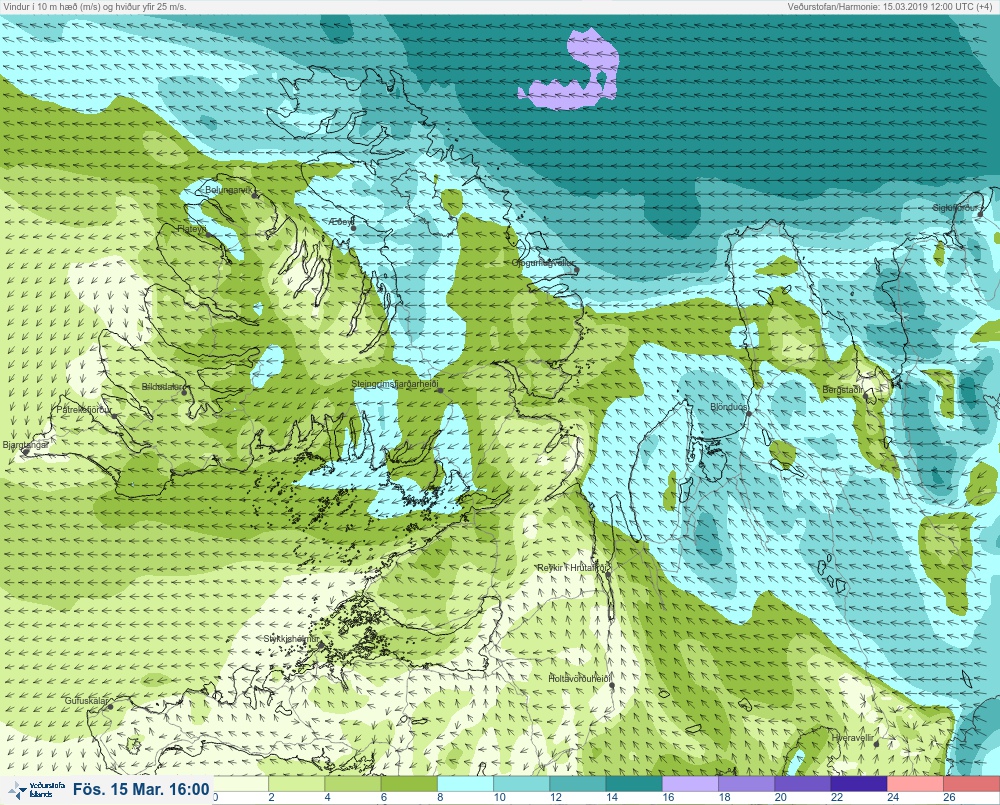Select the light cyan 8–10 m/s legend swatch

coord(466,783)
